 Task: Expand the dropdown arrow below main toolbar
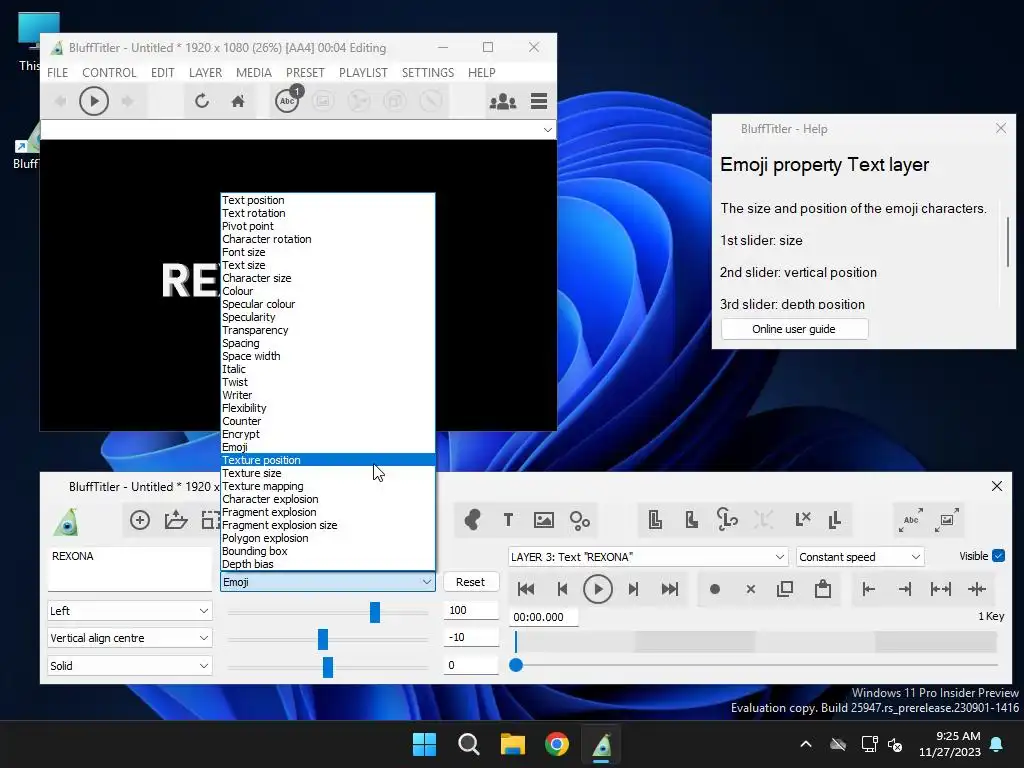tap(547, 129)
